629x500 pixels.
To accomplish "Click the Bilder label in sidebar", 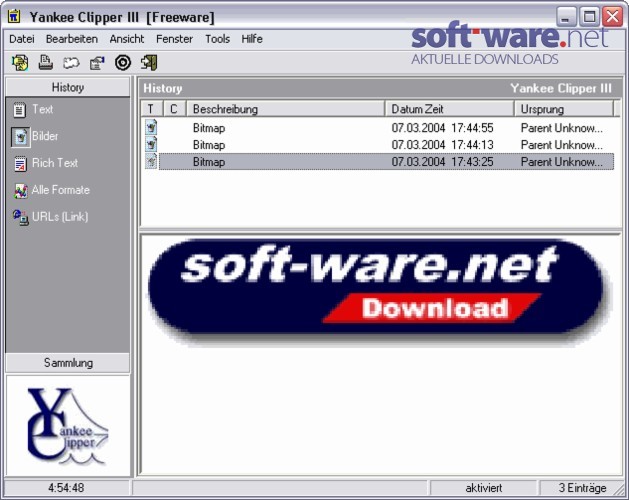I will tap(45, 136).
